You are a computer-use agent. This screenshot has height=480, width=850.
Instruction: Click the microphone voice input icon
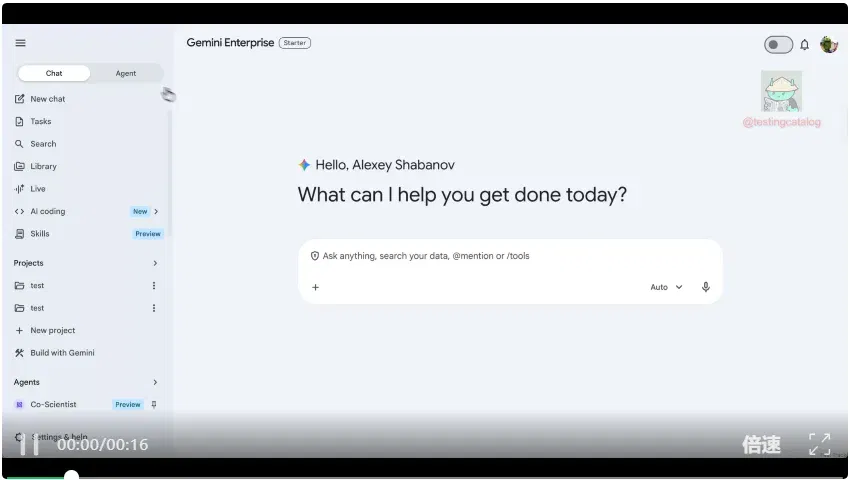pos(706,287)
